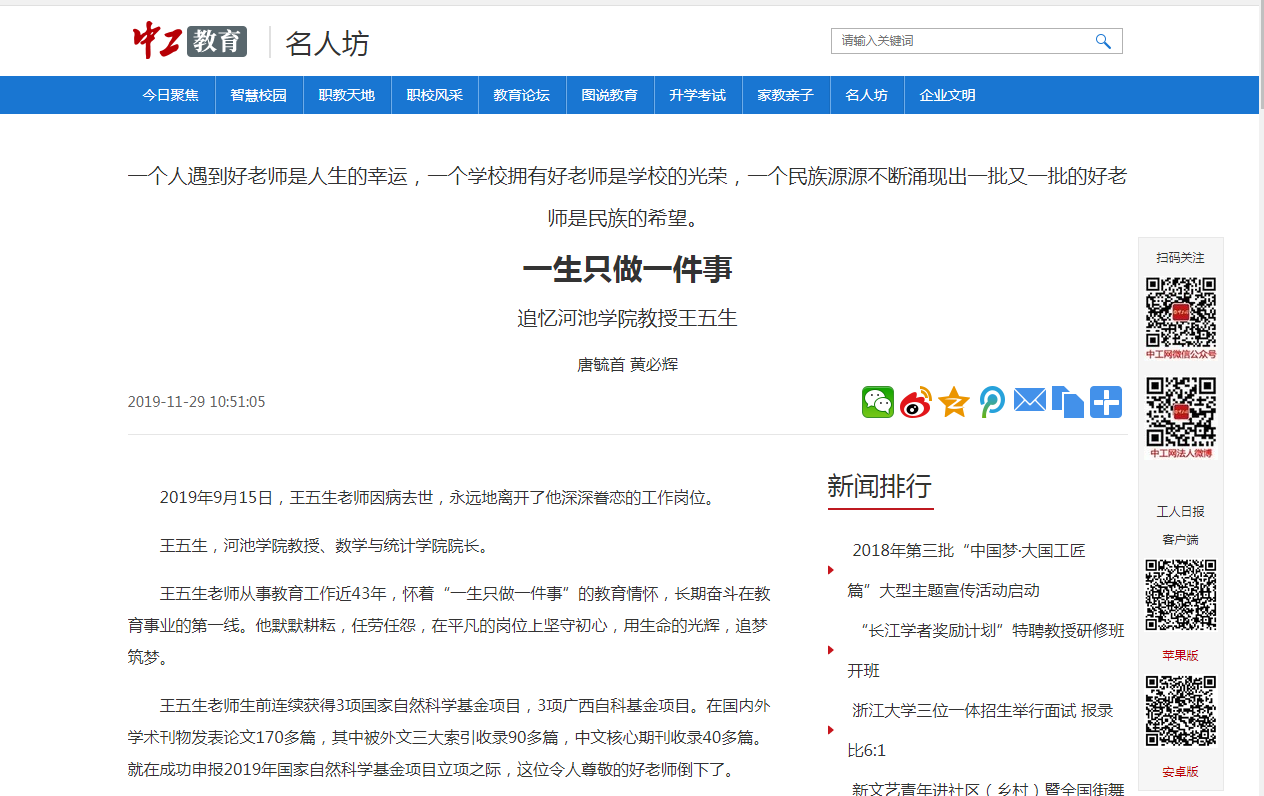
Task: Click the keyword search input field
Action: (960, 41)
